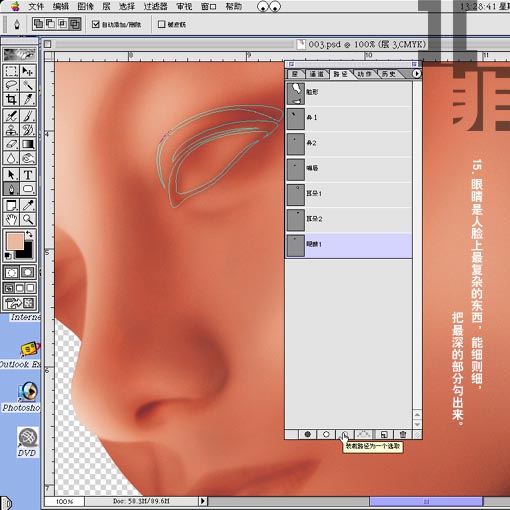Select the Crop tool in the toolbox
The image size is (510, 510).
(11, 99)
